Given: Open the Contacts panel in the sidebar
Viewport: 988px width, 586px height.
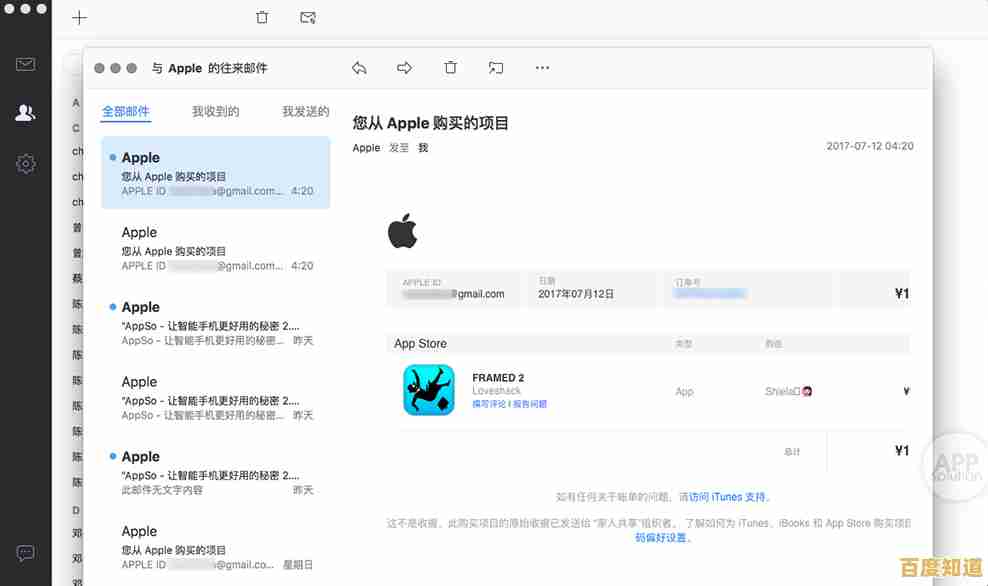Looking at the screenshot, I should click(25, 113).
